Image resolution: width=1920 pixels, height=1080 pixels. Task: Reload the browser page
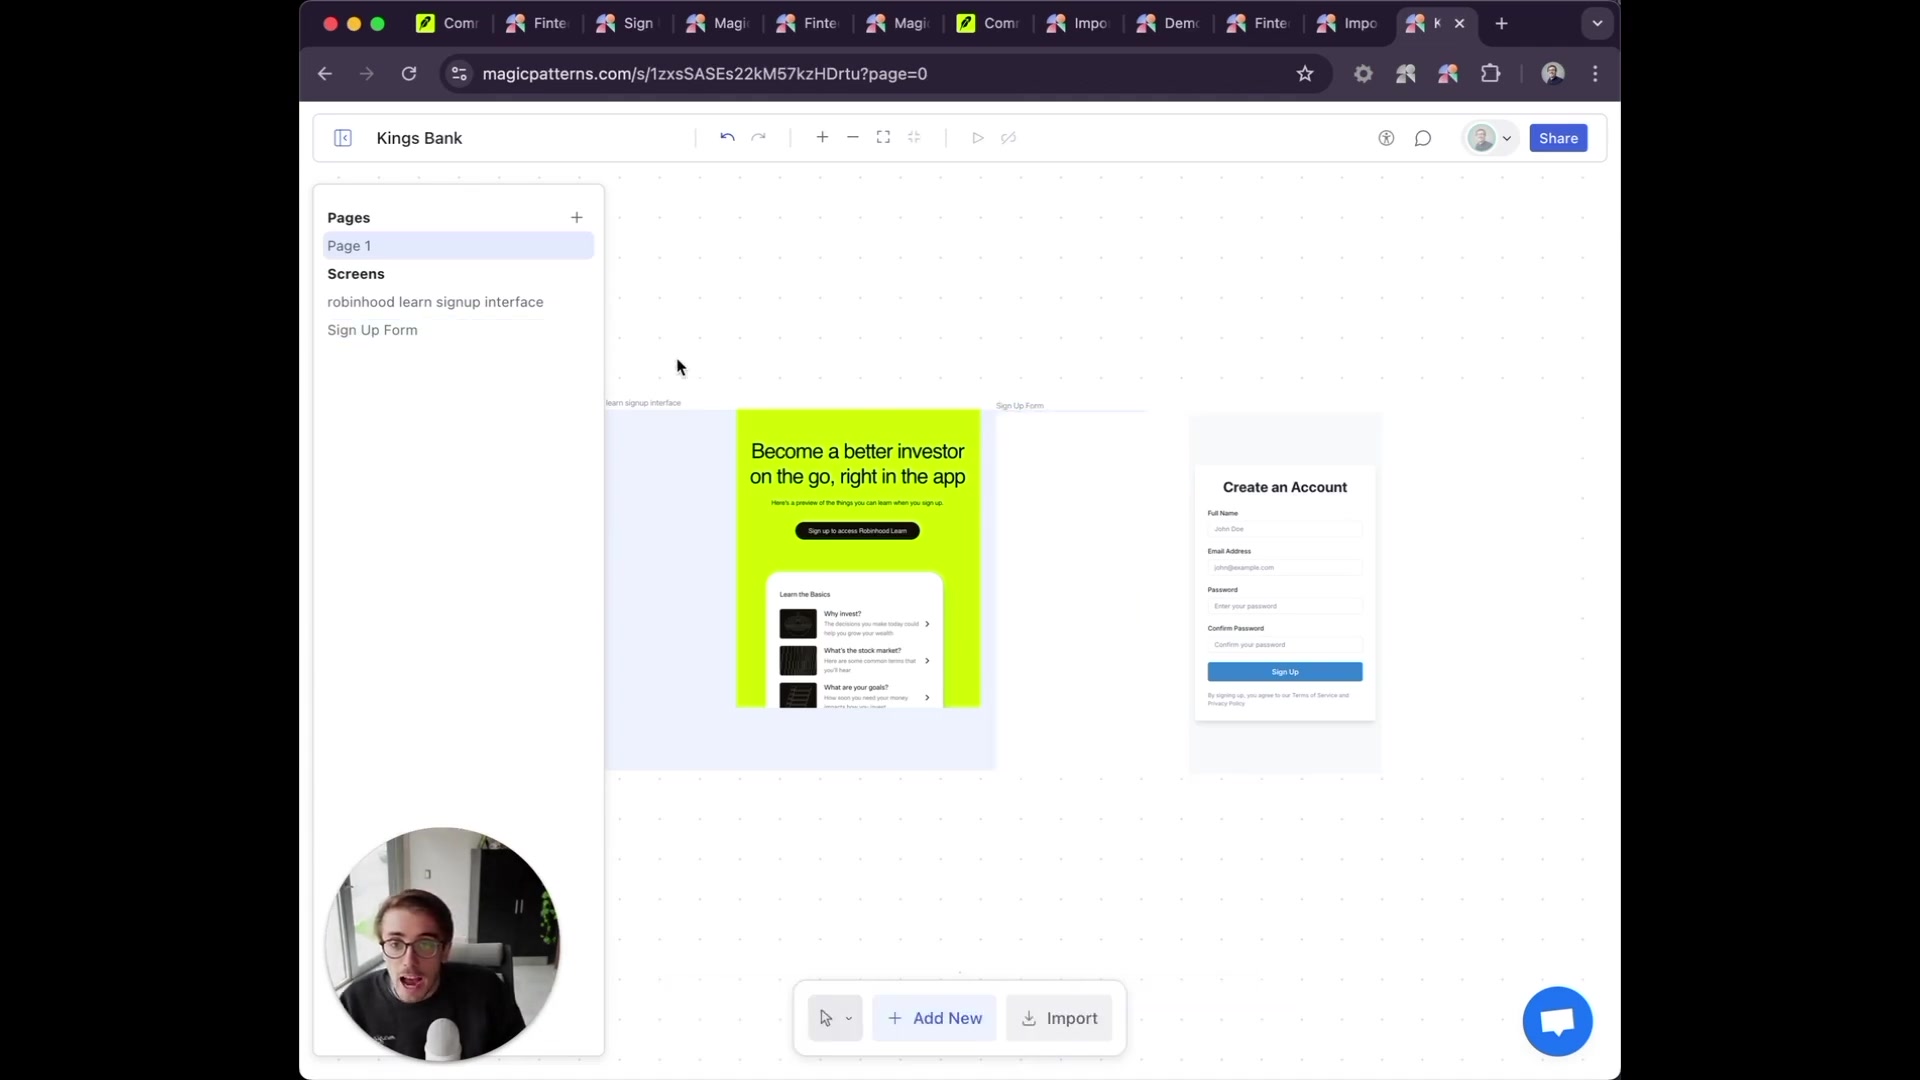409,73
